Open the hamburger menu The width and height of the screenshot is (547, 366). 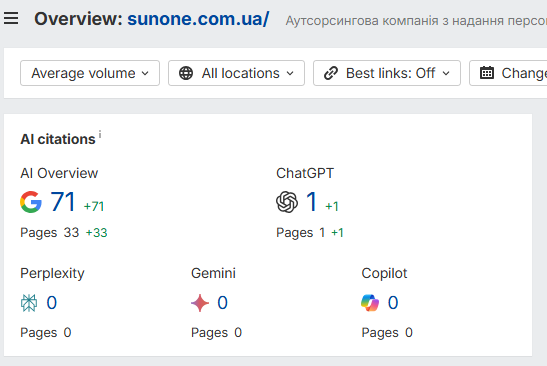click(11, 18)
